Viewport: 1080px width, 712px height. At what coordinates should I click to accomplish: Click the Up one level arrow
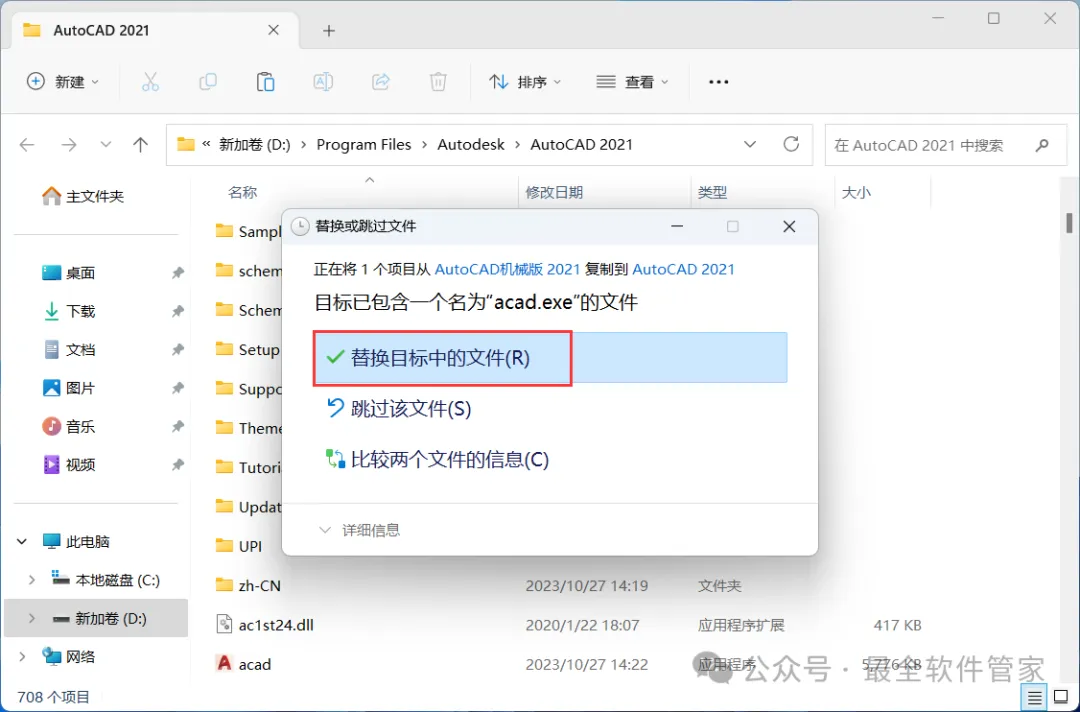click(141, 145)
